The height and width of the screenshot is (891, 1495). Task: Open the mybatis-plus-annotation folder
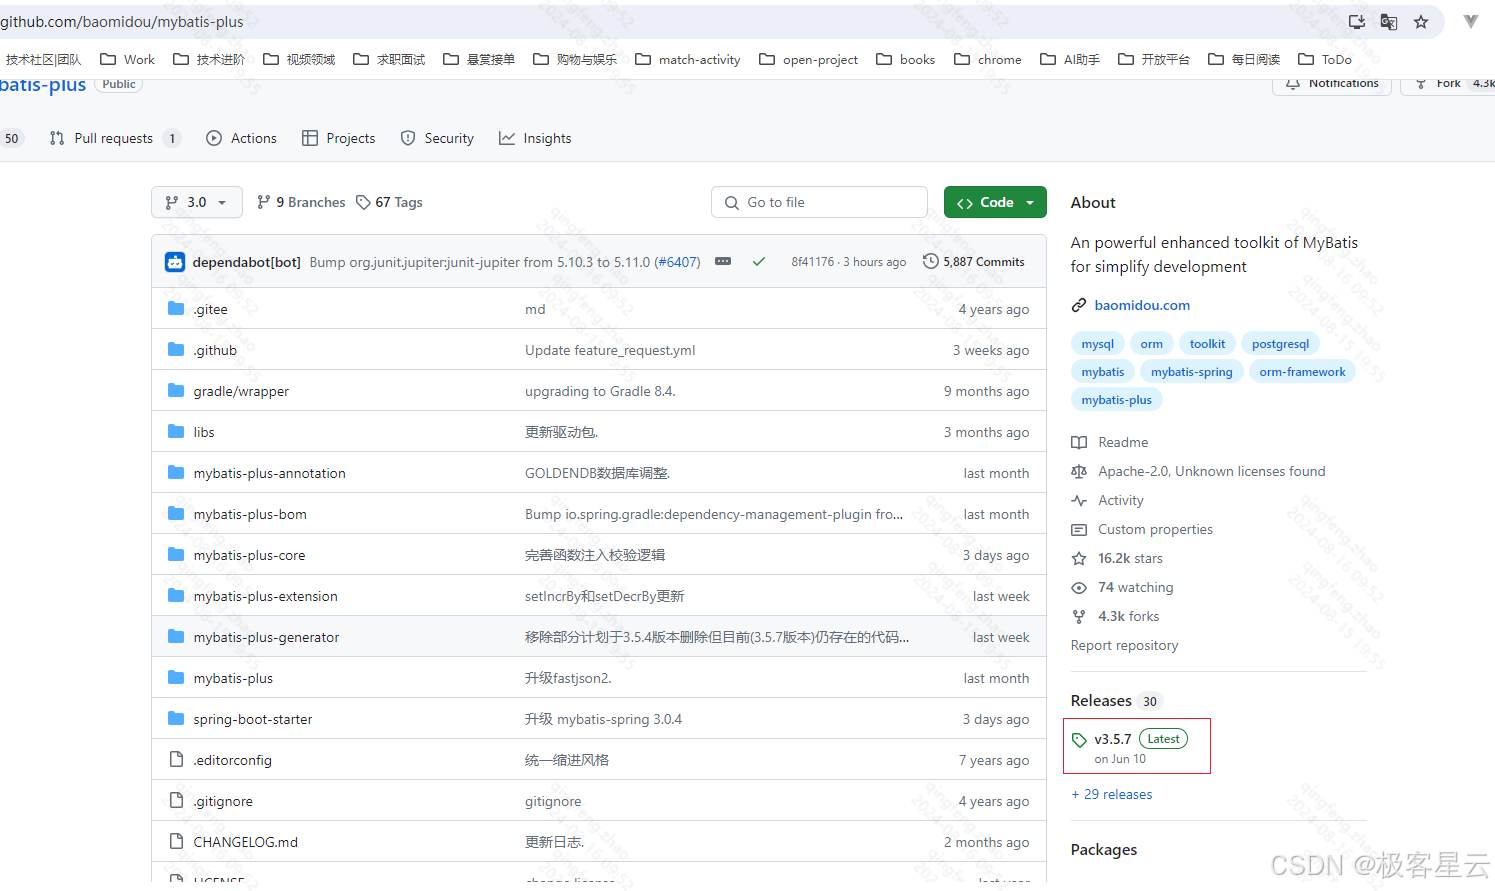click(269, 474)
